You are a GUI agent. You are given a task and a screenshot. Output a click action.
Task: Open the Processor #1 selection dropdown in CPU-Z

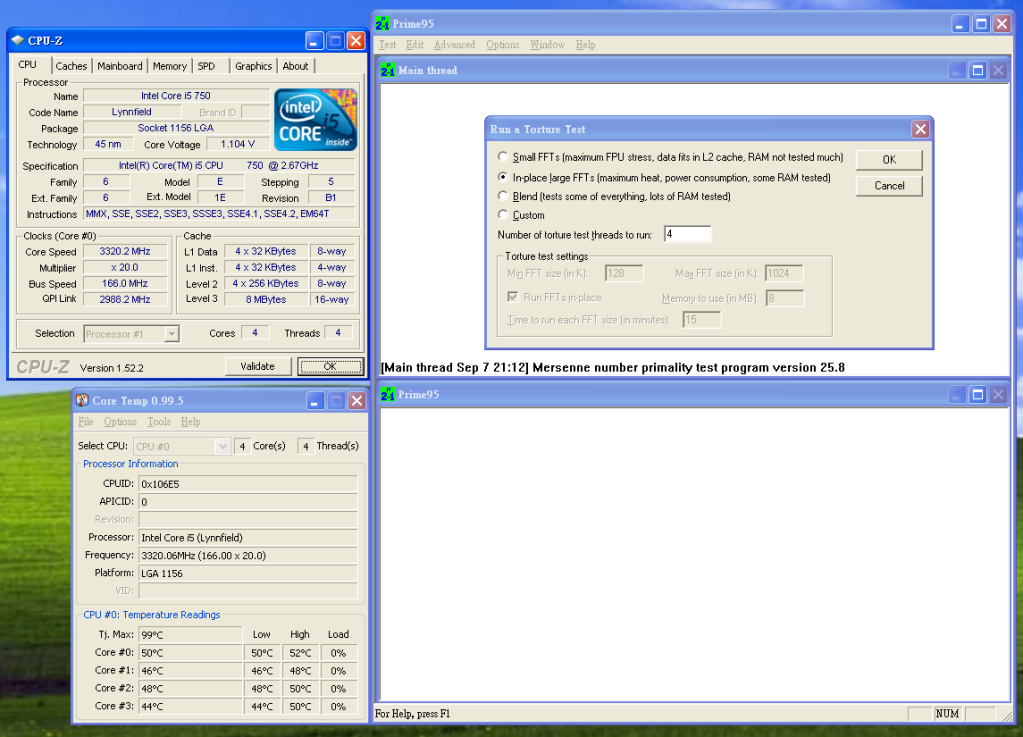point(132,334)
